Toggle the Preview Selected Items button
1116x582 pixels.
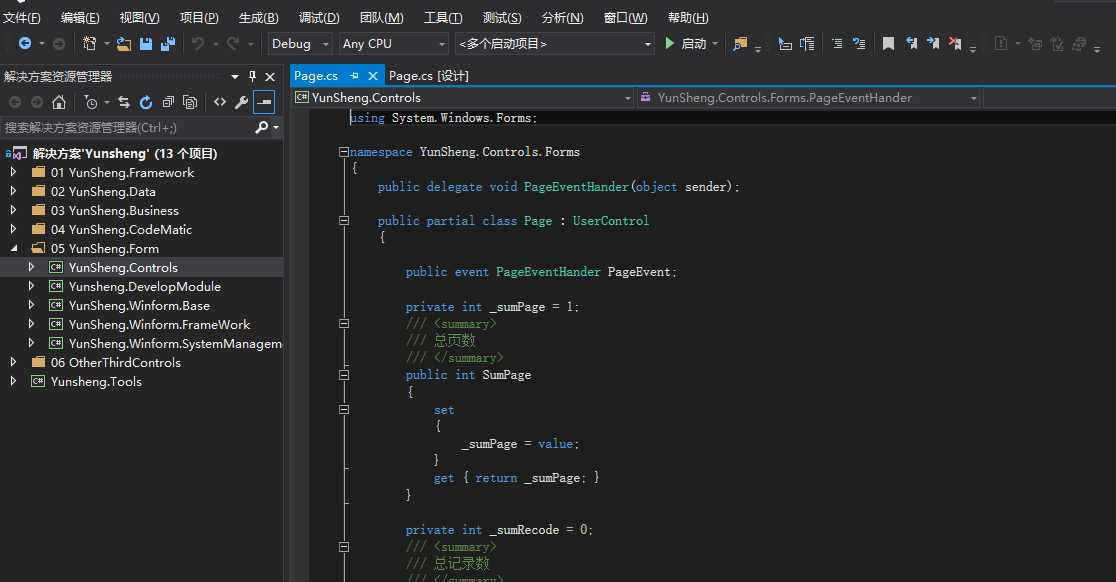(x=264, y=102)
